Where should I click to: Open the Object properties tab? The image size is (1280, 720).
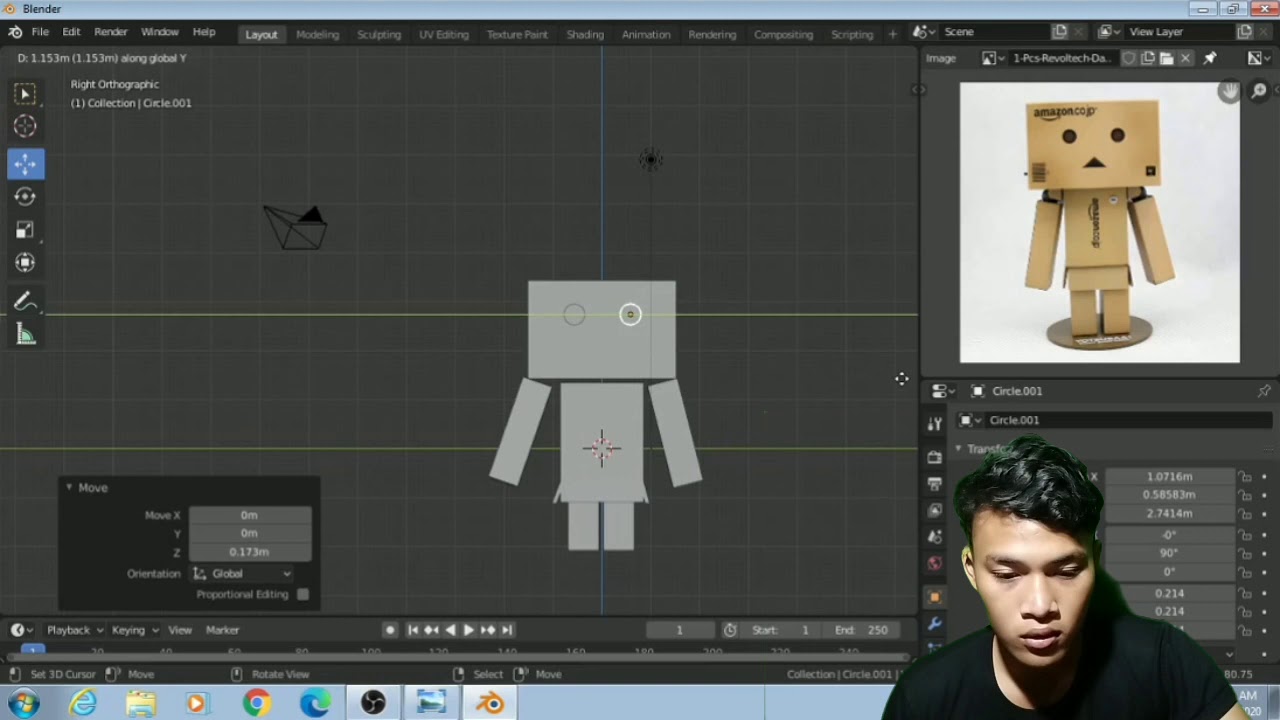[x=935, y=597]
